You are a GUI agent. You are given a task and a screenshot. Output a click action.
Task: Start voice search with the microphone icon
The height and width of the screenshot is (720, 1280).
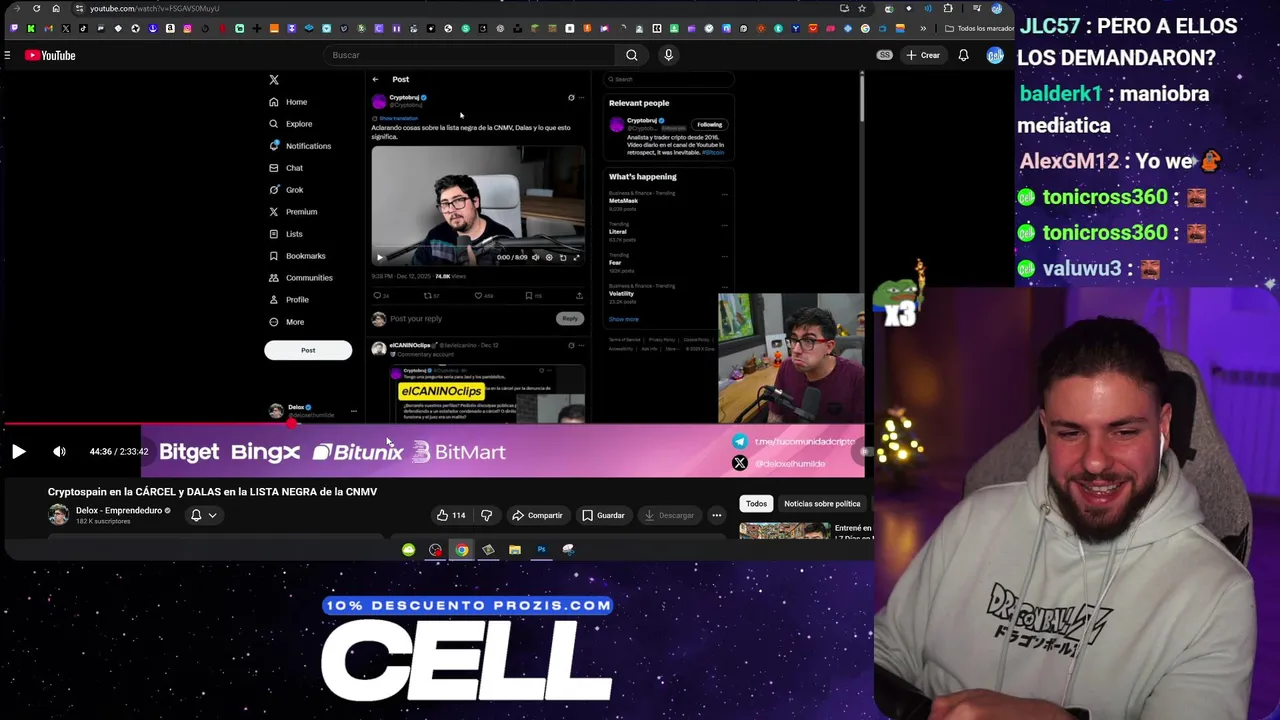[x=668, y=55]
